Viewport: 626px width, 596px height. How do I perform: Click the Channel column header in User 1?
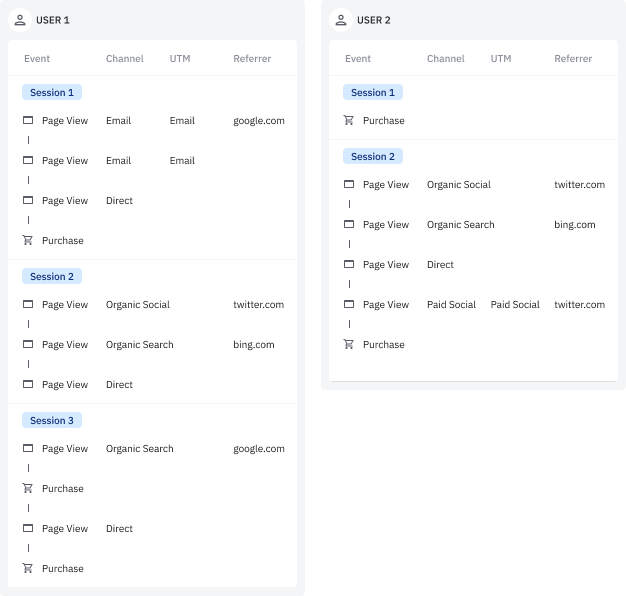click(125, 59)
